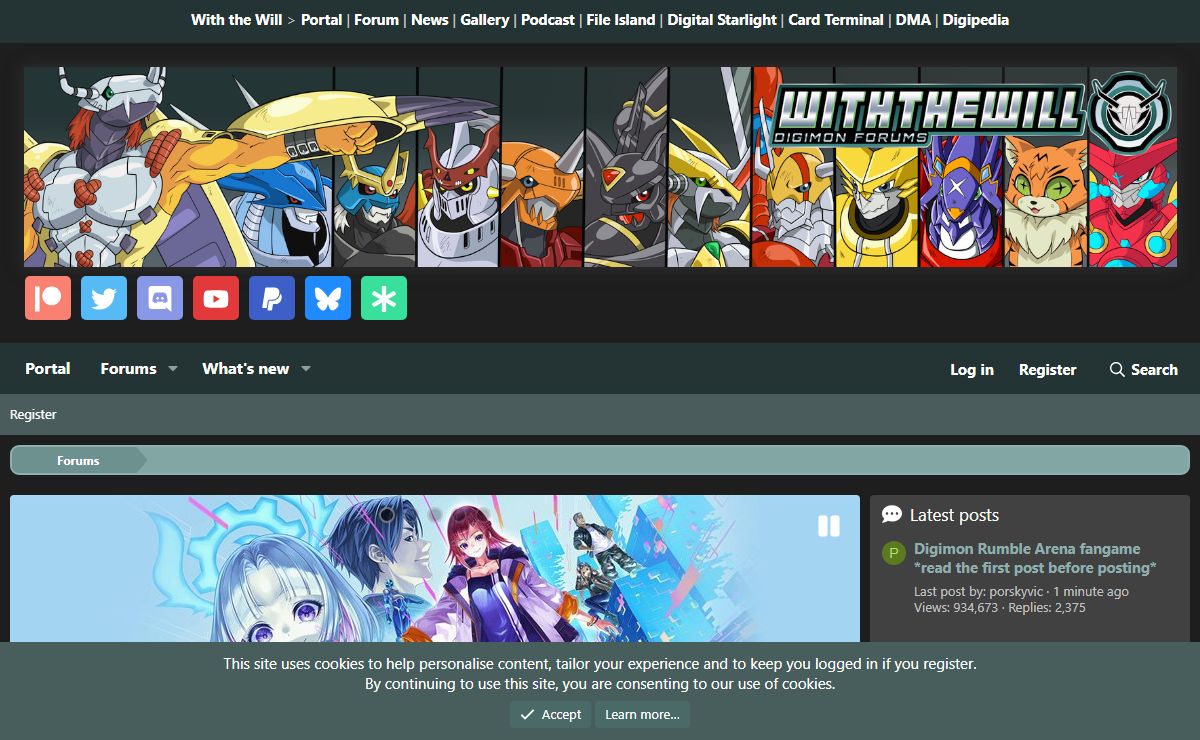Click the WithTheWill round logo emblem

tap(1129, 110)
